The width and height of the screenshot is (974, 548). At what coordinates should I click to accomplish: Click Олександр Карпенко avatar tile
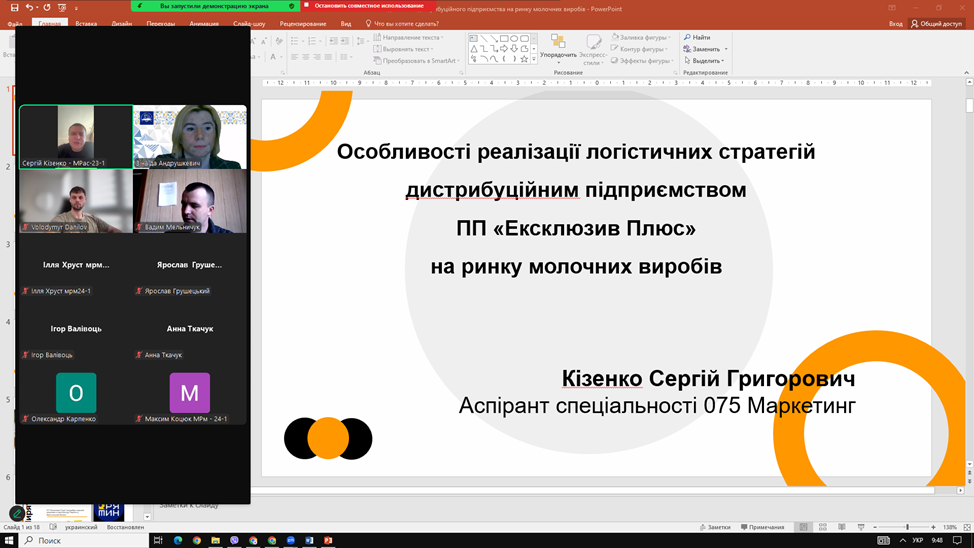coord(76,393)
